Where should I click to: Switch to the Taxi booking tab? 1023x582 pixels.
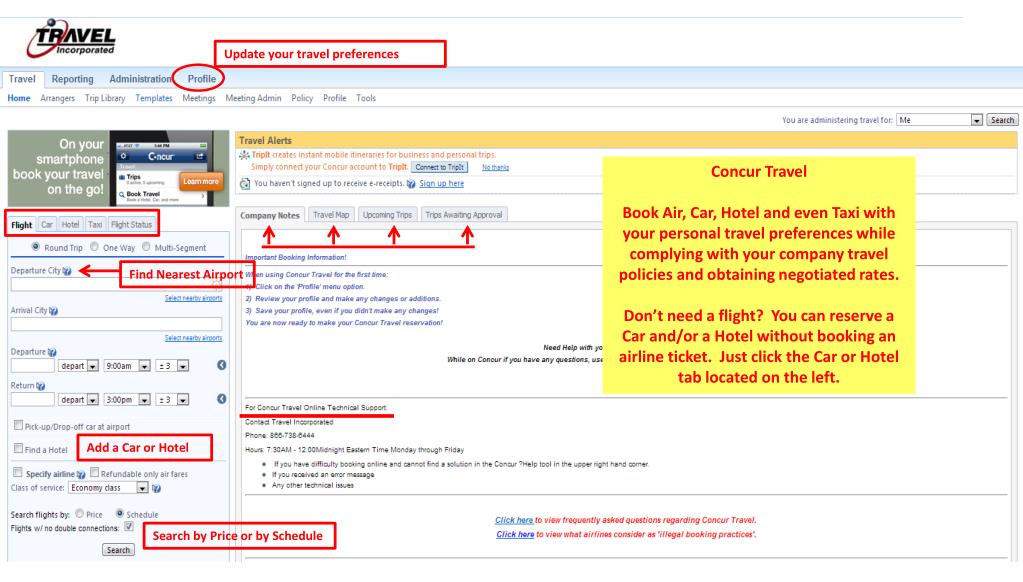click(95, 224)
